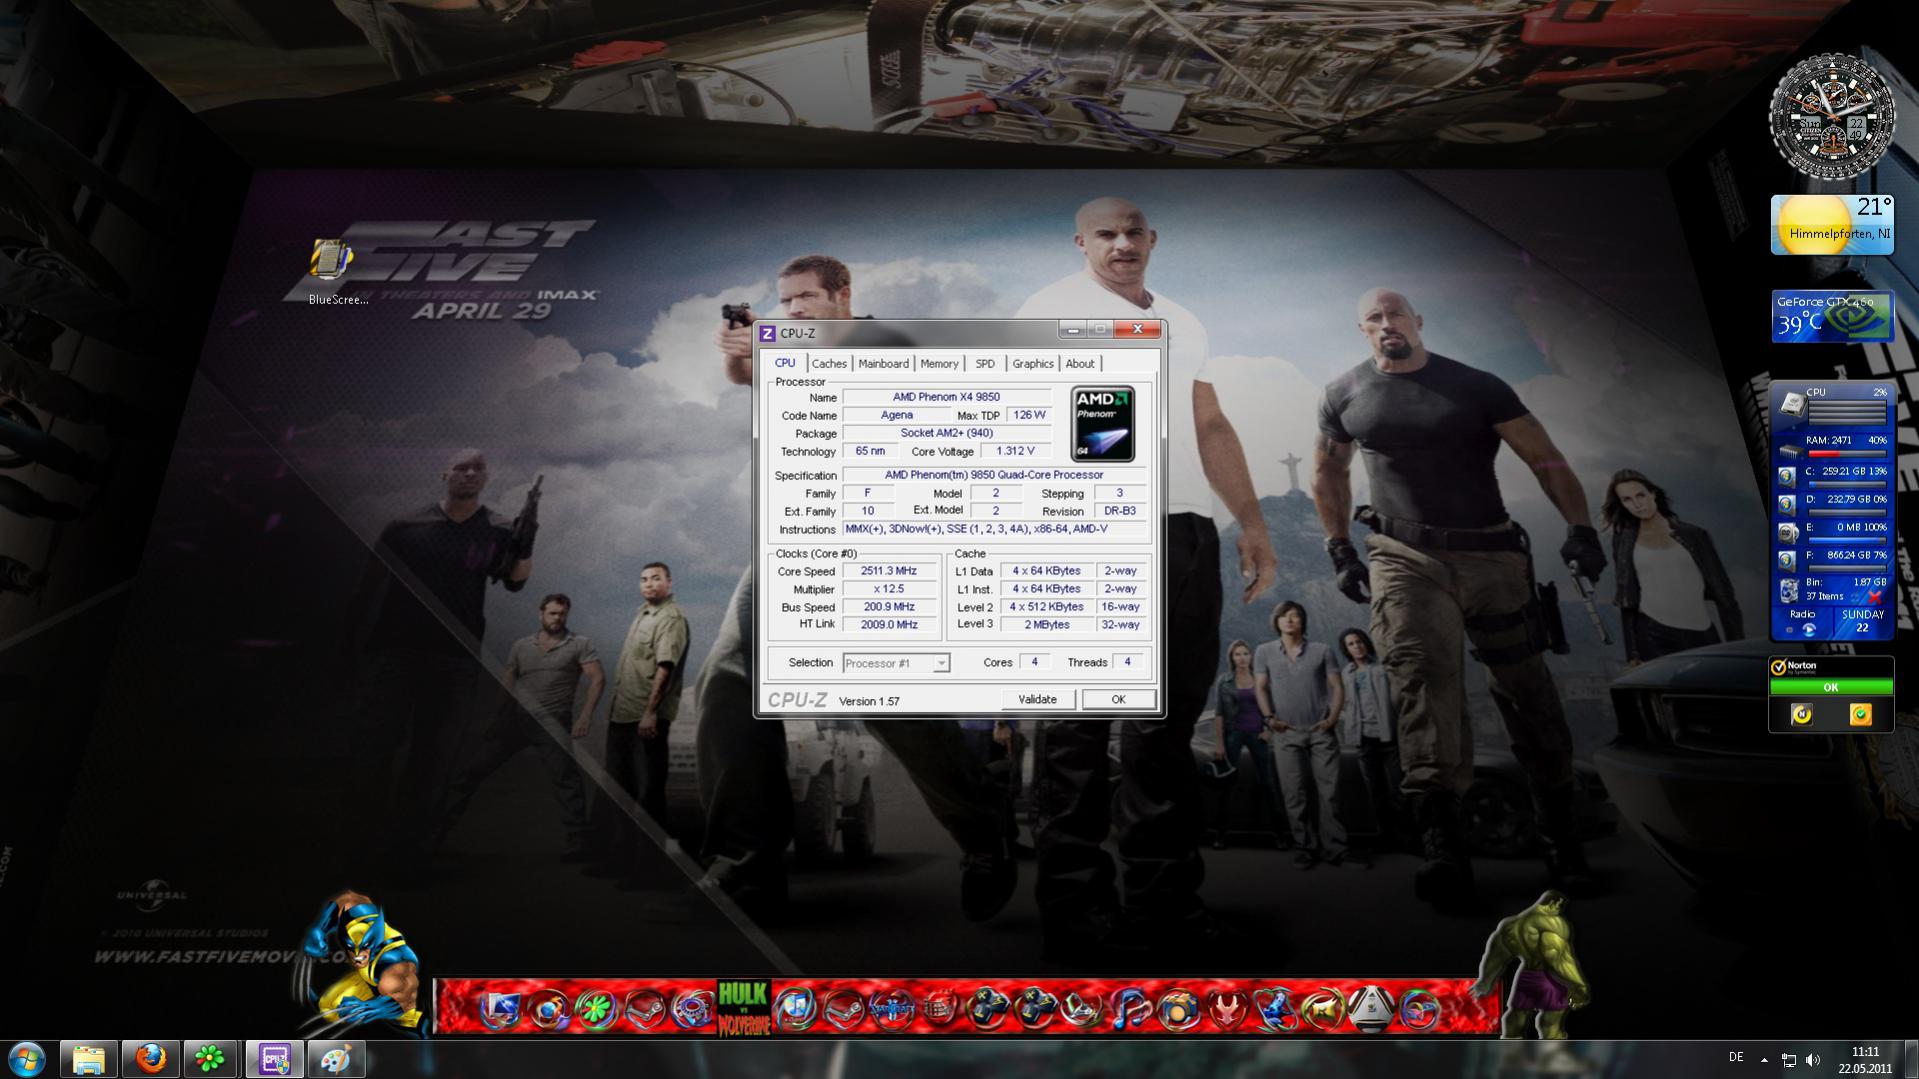Open the network tray icon
Viewport: 1919px width, 1079px height.
click(1788, 1059)
